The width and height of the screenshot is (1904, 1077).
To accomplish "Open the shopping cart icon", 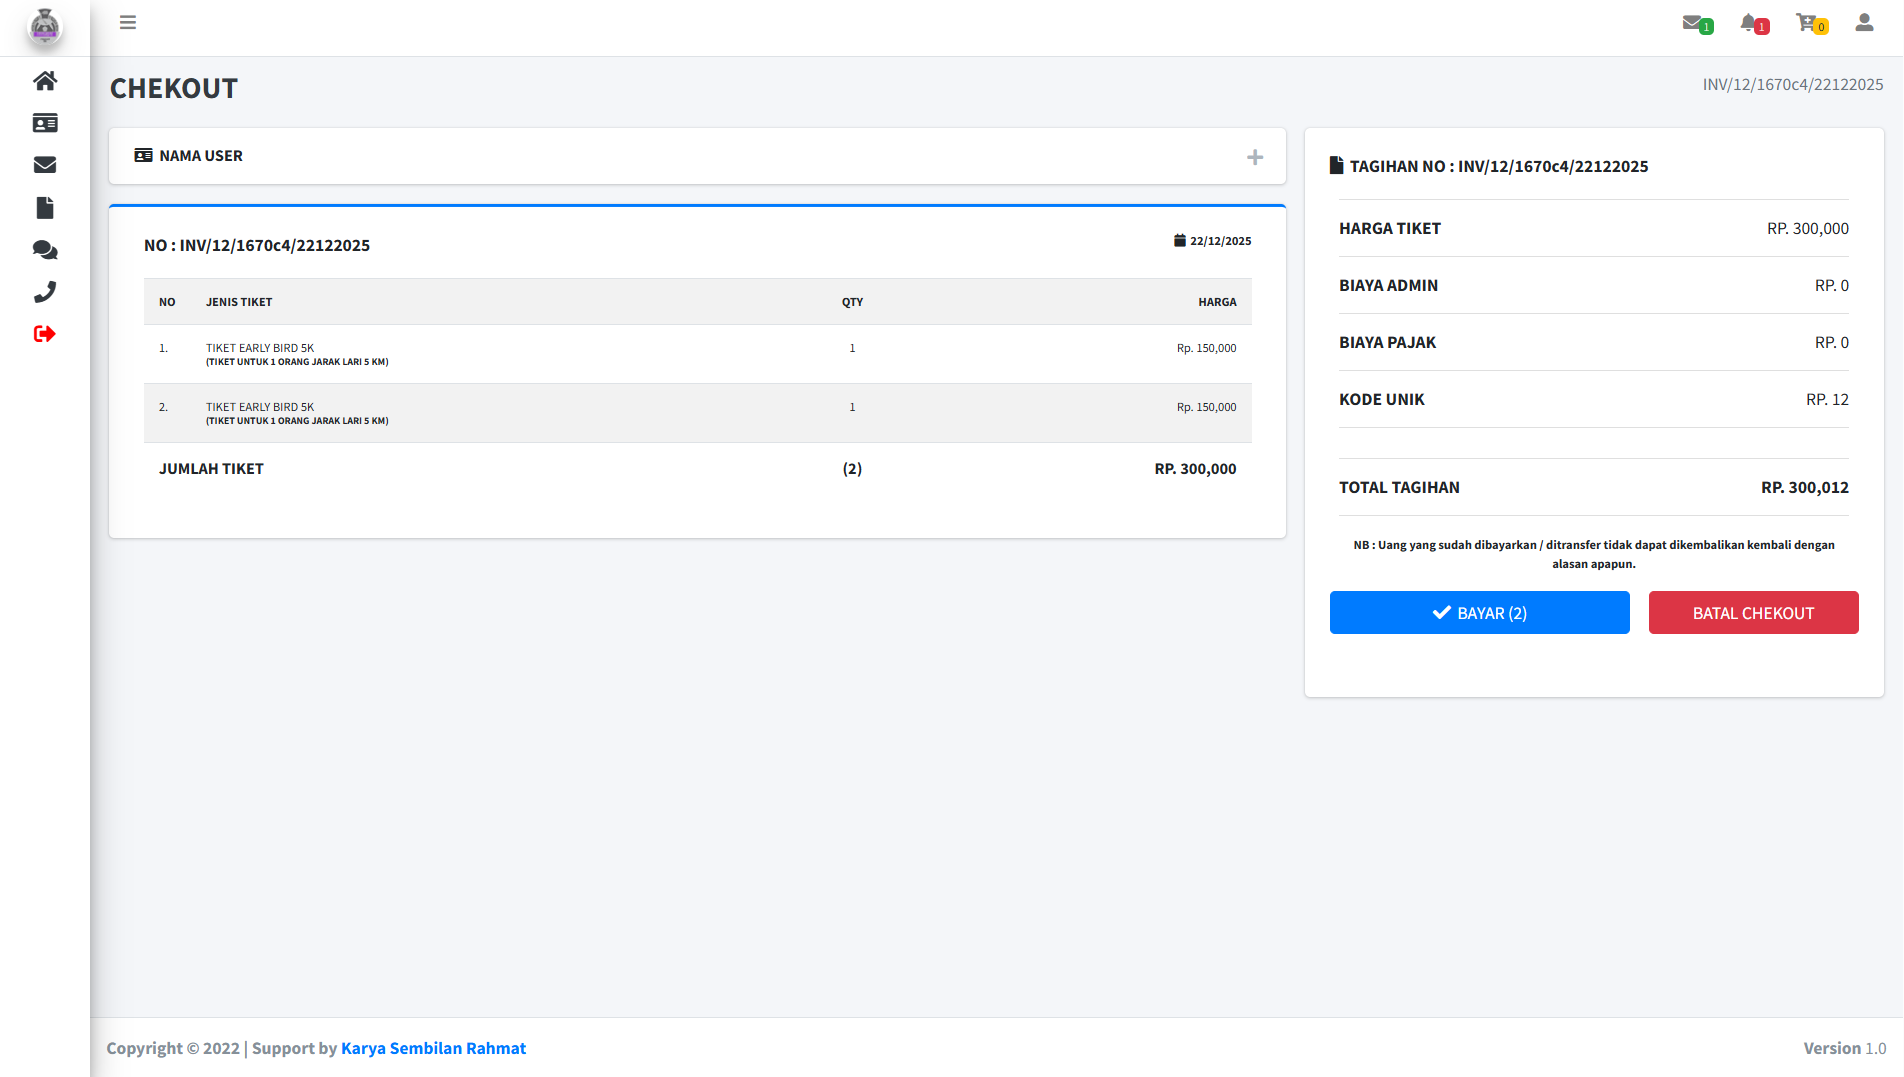I will tap(1807, 23).
